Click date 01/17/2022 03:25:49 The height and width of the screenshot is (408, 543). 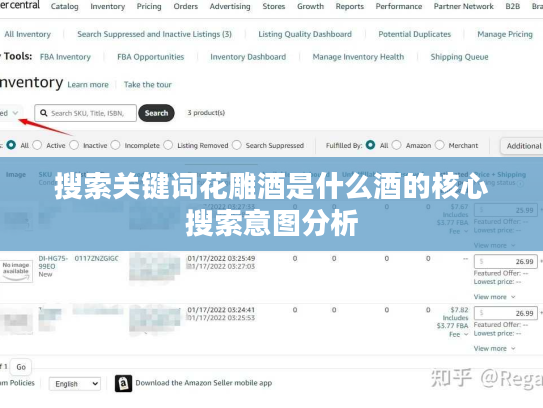coord(221,258)
